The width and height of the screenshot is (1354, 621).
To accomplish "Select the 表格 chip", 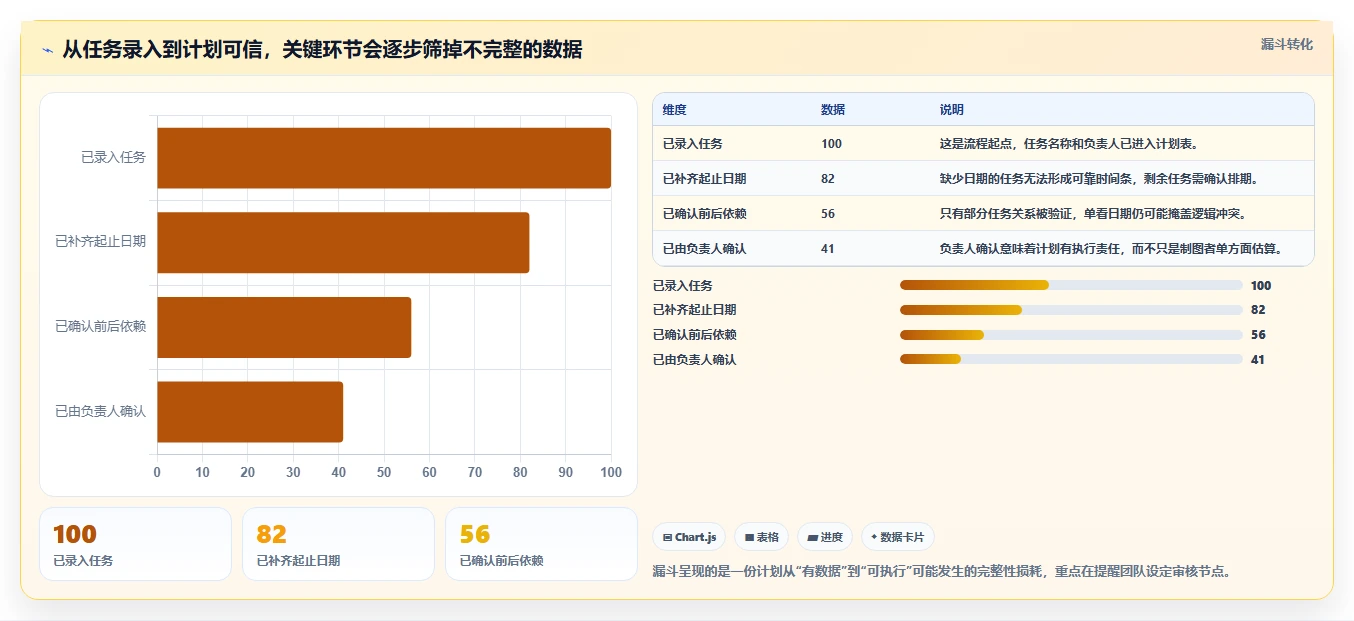I will pos(761,537).
